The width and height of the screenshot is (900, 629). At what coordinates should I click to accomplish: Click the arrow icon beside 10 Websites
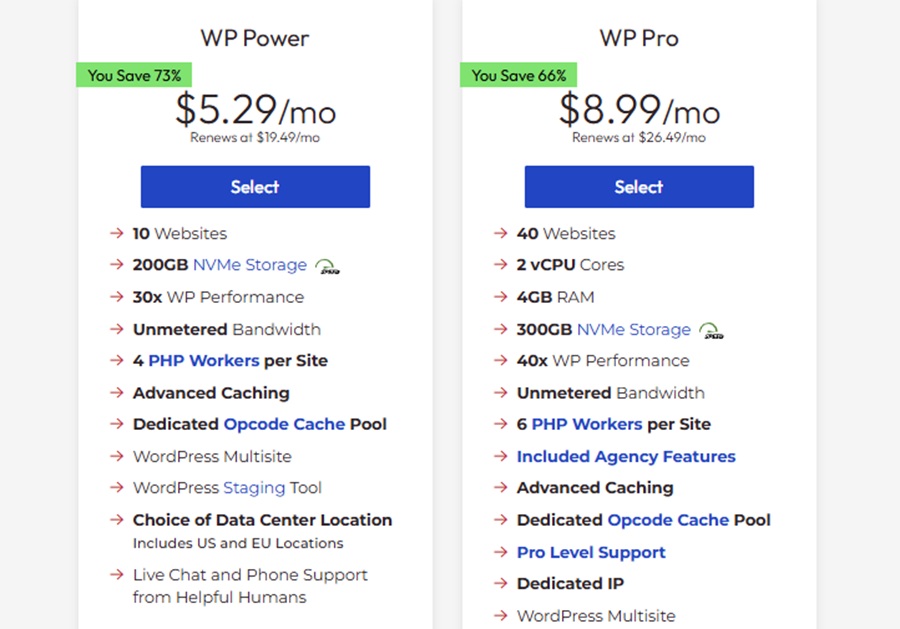[x=117, y=234]
